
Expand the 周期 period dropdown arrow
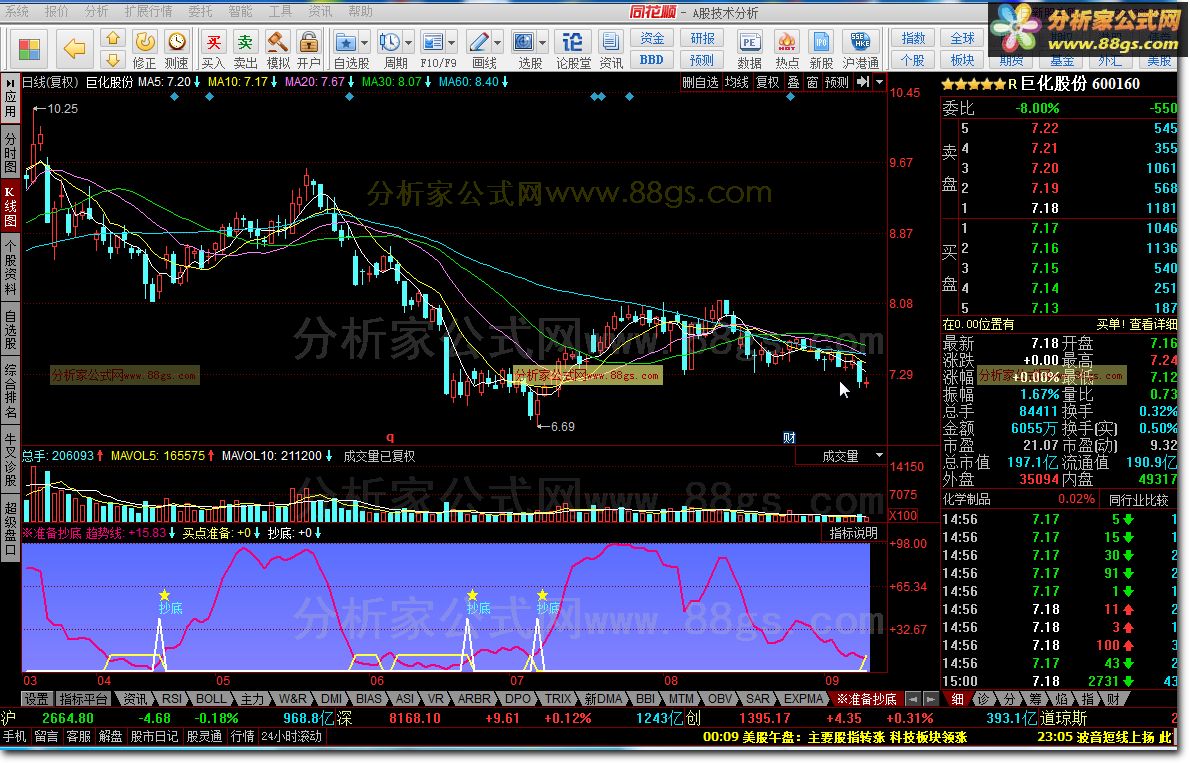point(409,43)
